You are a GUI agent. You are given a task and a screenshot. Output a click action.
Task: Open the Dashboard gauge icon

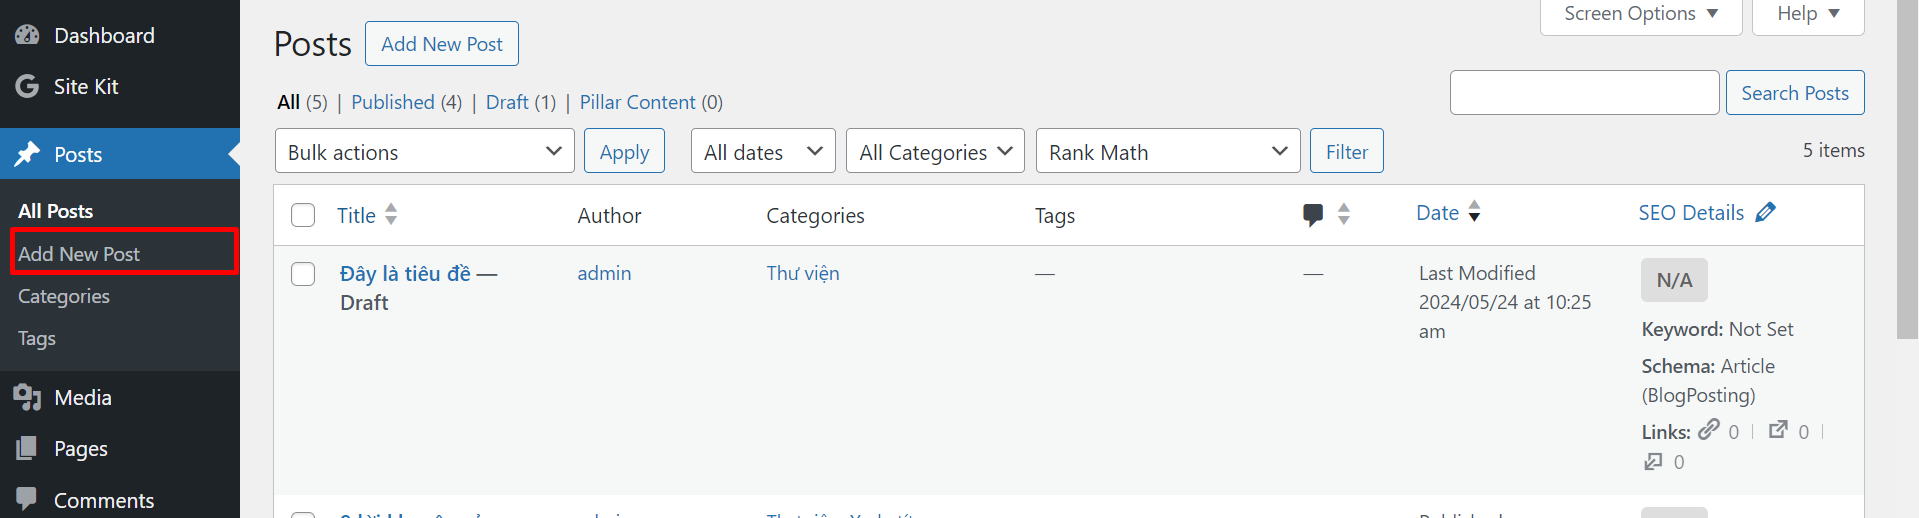tap(27, 35)
